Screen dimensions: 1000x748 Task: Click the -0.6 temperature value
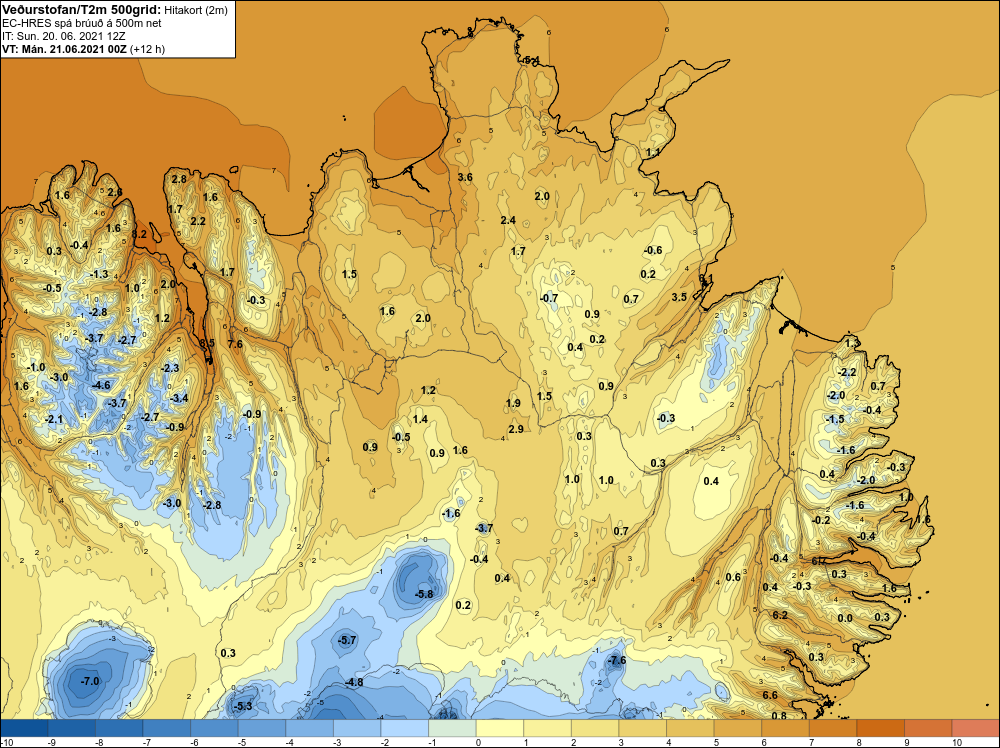click(652, 250)
